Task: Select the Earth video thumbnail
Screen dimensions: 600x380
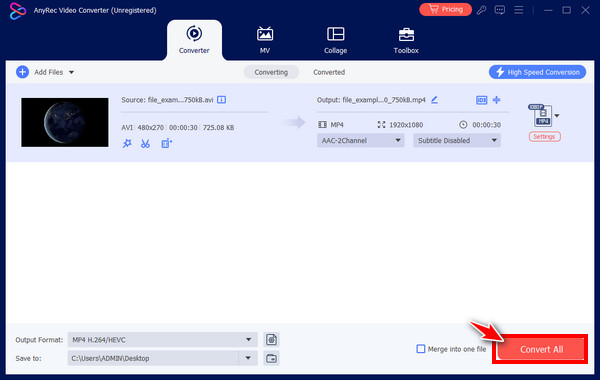Action: tap(65, 122)
